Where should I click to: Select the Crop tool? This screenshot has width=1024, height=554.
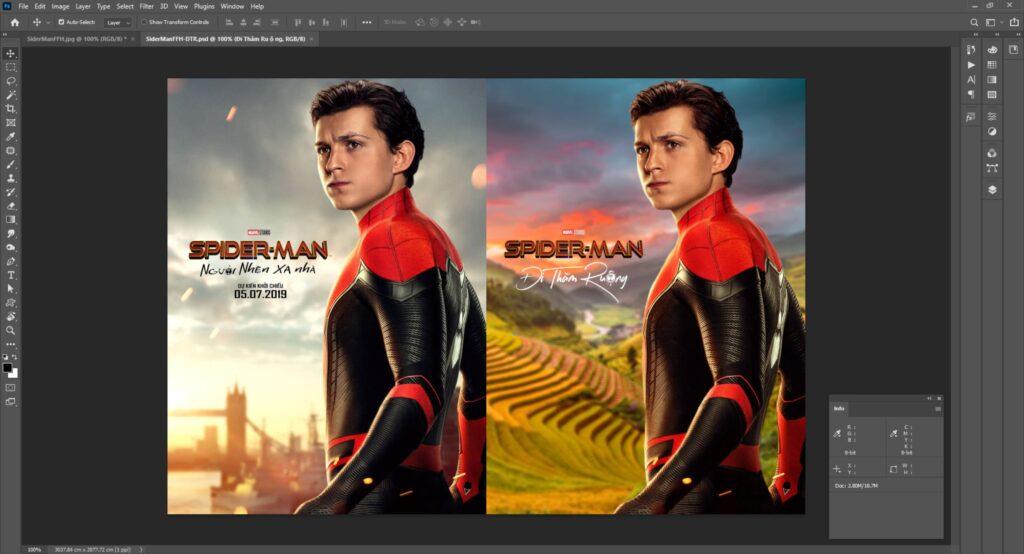pyautogui.click(x=11, y=109)
